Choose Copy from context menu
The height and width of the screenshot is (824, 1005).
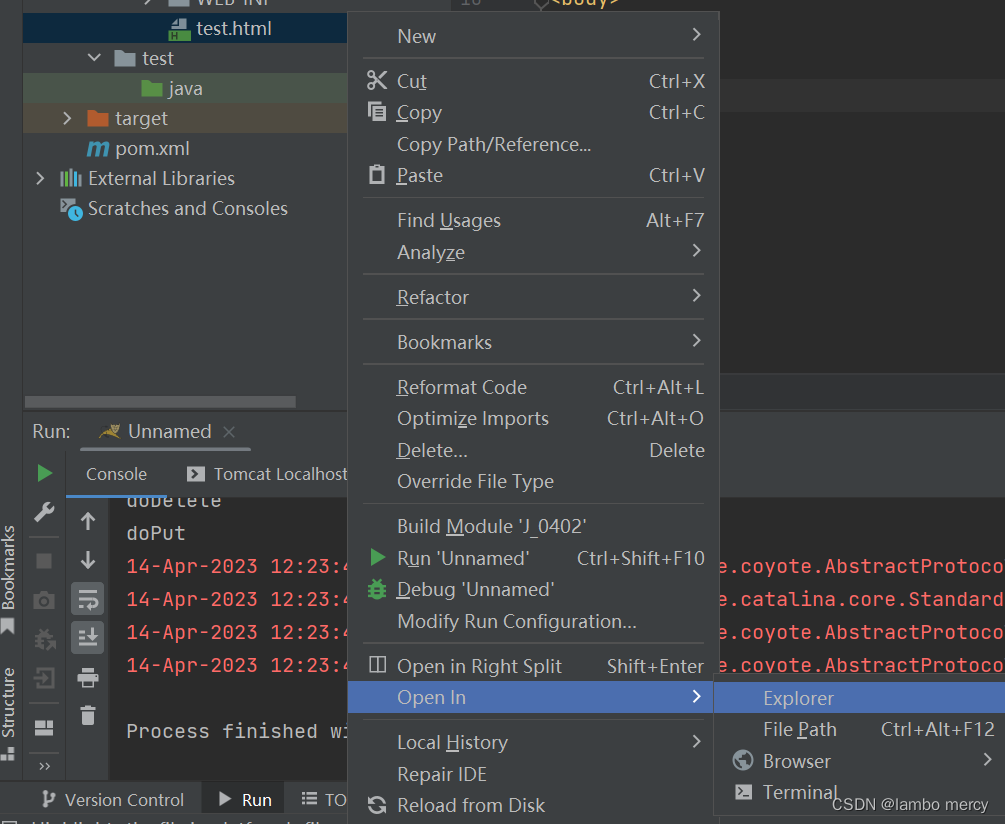pyautogui.click(x=533, y=112)
